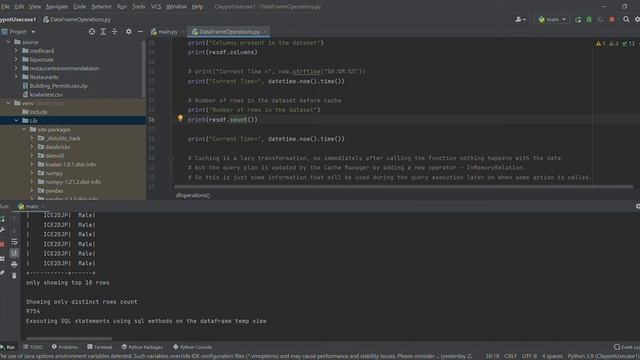Expand the databricks package folder
Image resolution: width=640 pixels, height=360 pixels.
pyautogui.click(x=32, y=147)
